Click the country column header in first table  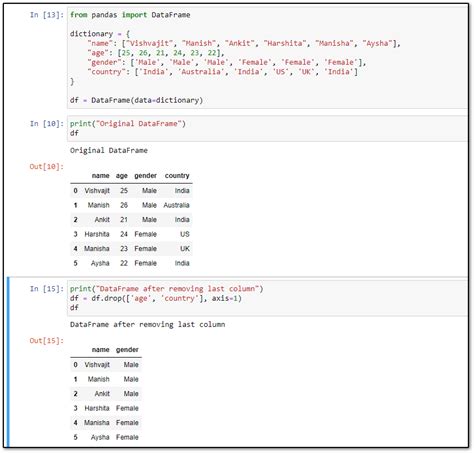[x=177, y=176]
